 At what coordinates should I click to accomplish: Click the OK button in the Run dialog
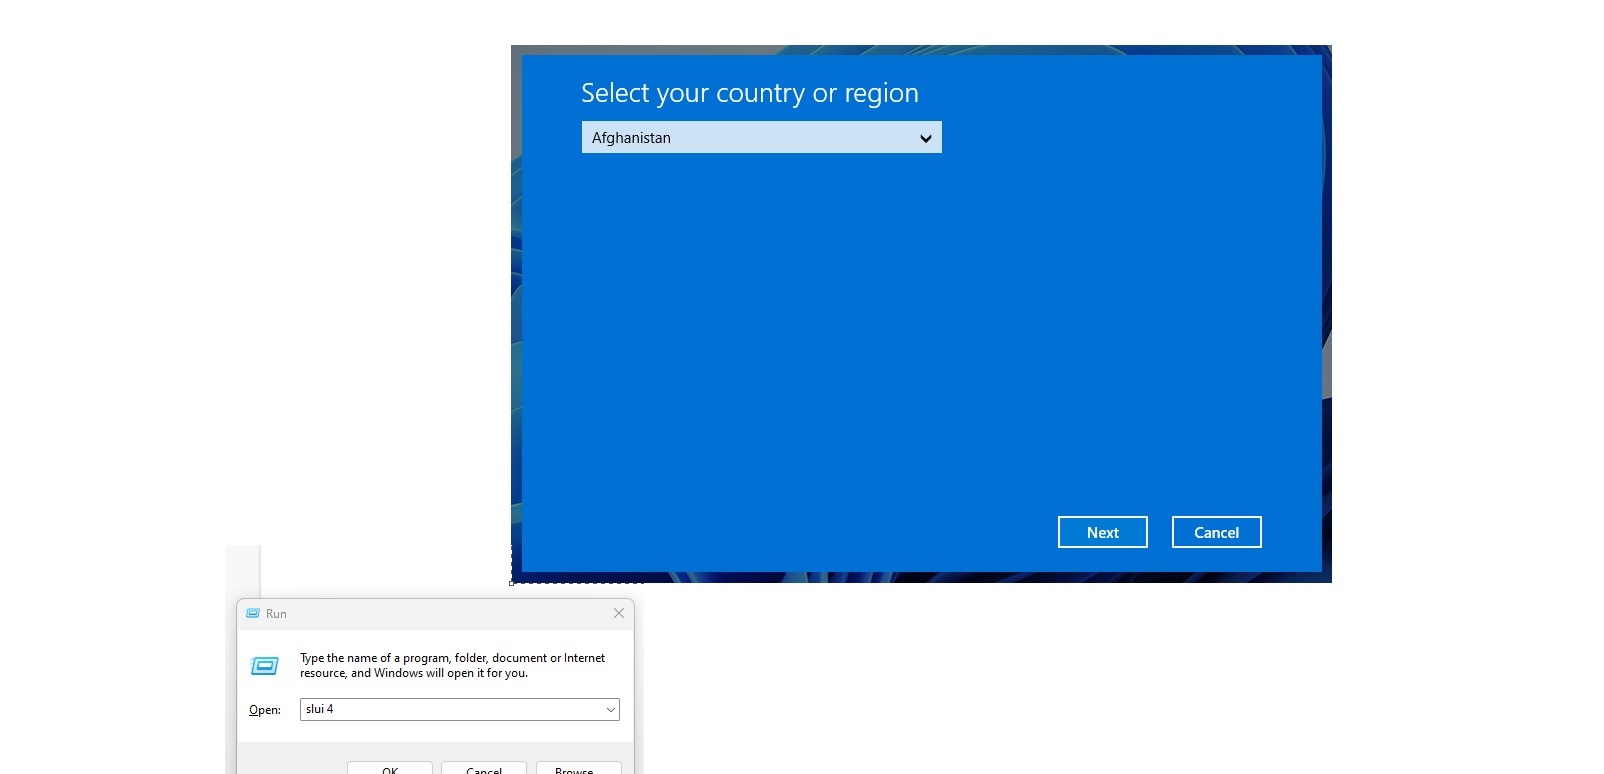pos(390,768)
